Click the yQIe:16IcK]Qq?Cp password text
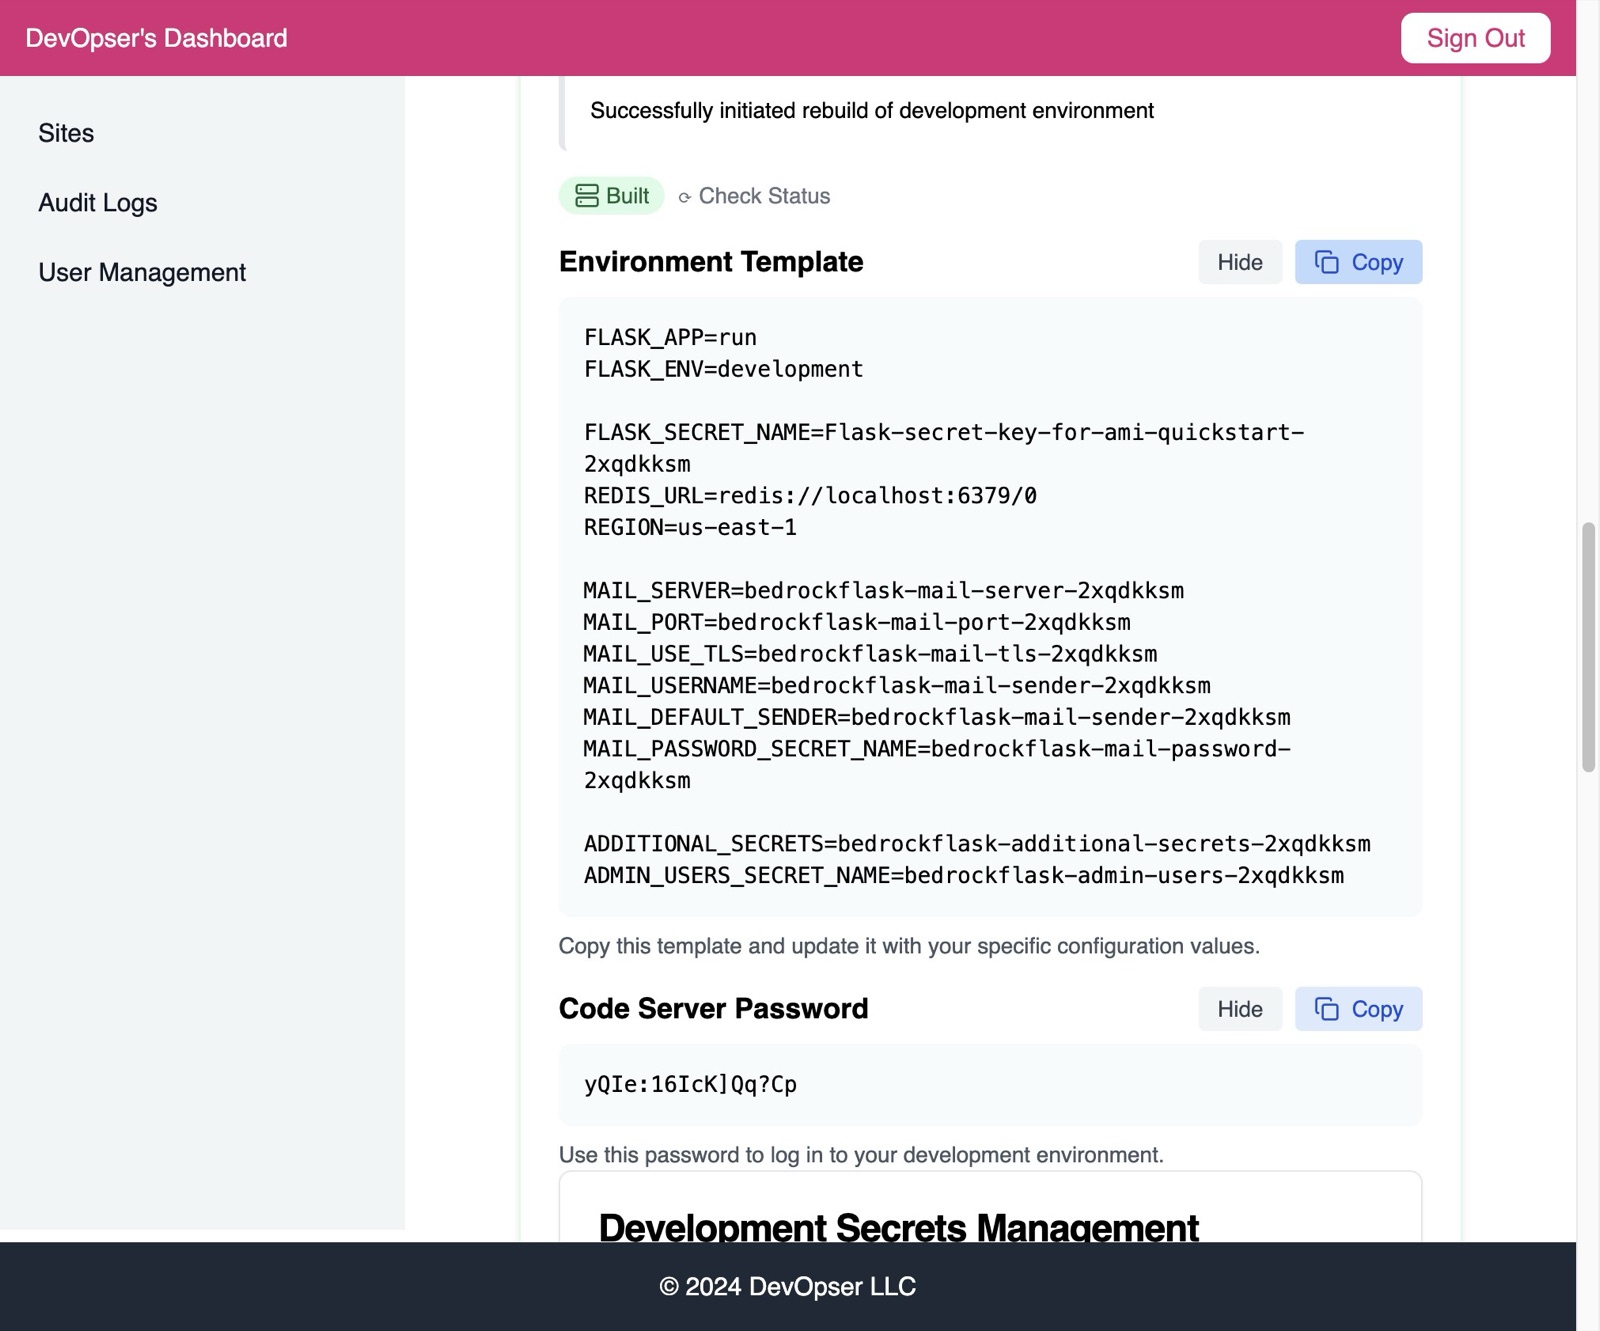This screenshot has height=1331, width=1600. click(690, 1084)
